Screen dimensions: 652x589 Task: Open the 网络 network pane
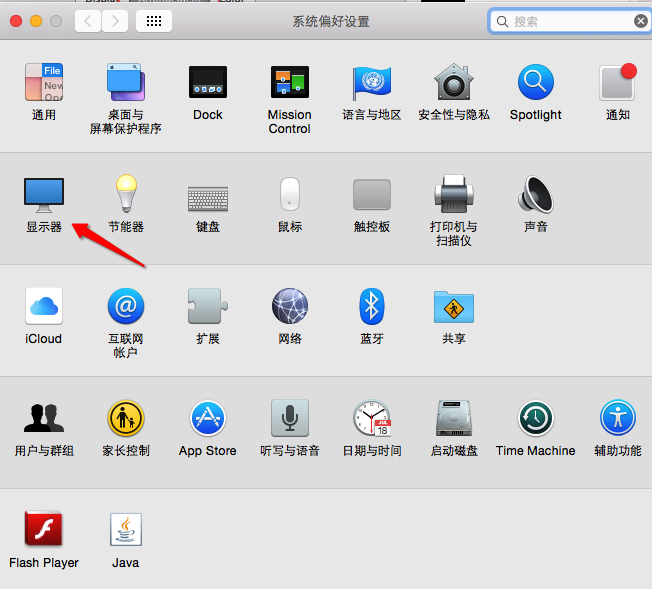pyautogui.click(x=290, y=307)
